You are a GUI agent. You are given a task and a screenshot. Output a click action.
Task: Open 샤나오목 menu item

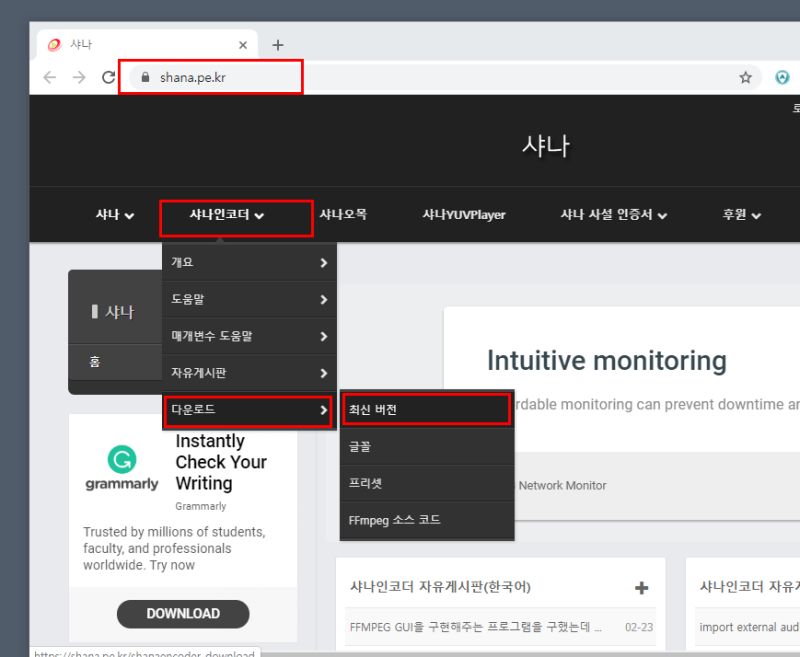pyautogui.click(x=343, y=215)
